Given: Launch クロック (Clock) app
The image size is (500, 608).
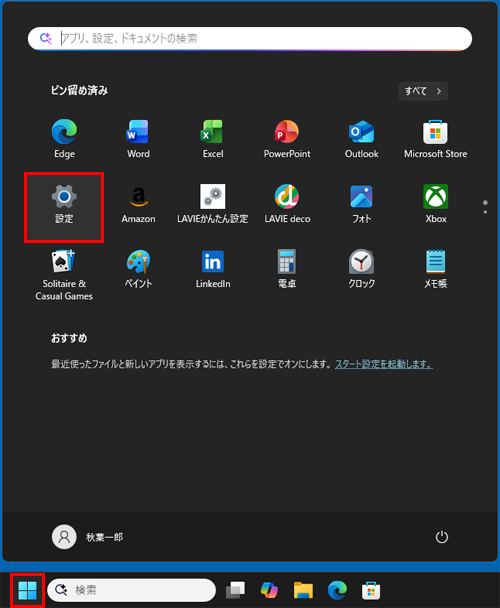Looking at the screenshot, I should tap(362, 269).
